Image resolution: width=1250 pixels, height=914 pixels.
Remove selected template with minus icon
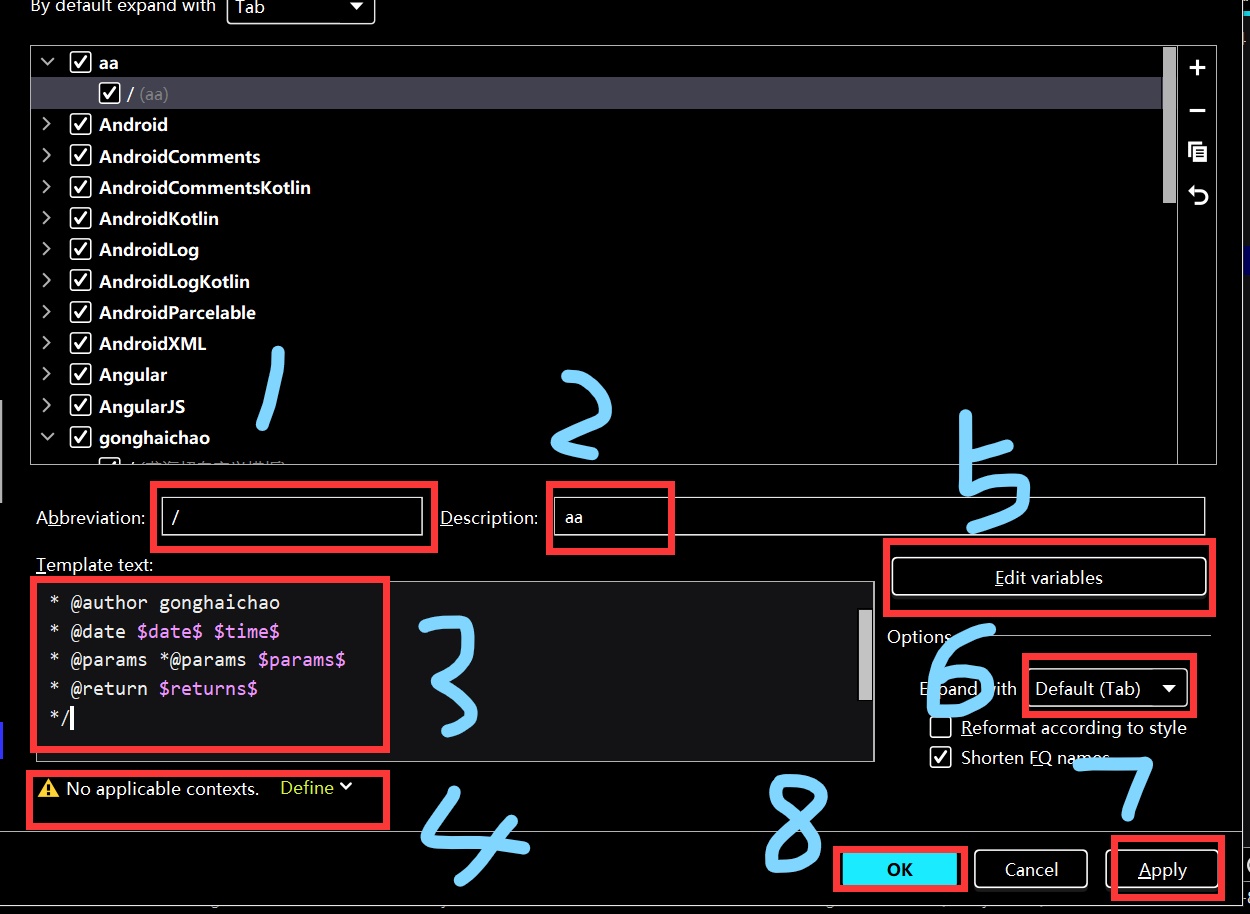[1197, 111]
